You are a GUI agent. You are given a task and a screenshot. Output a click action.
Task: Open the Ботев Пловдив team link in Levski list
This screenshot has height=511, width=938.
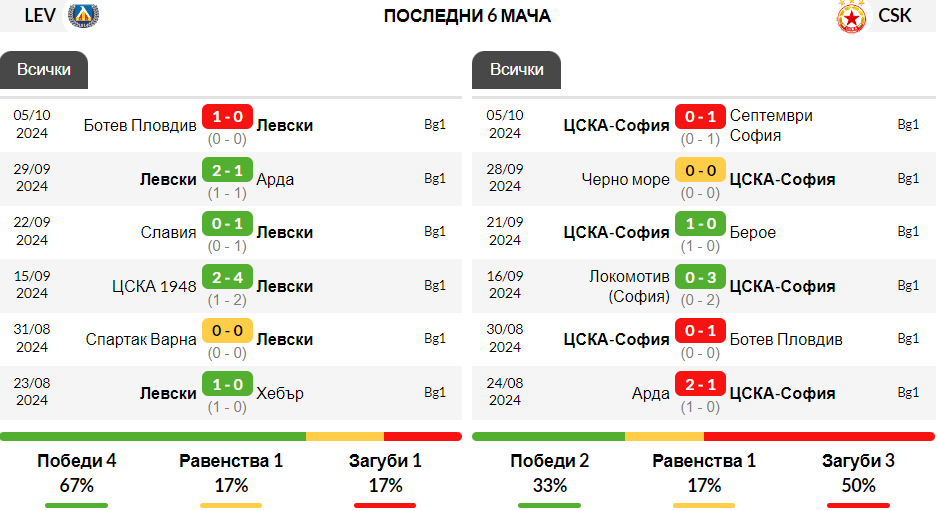click(140, 126)
